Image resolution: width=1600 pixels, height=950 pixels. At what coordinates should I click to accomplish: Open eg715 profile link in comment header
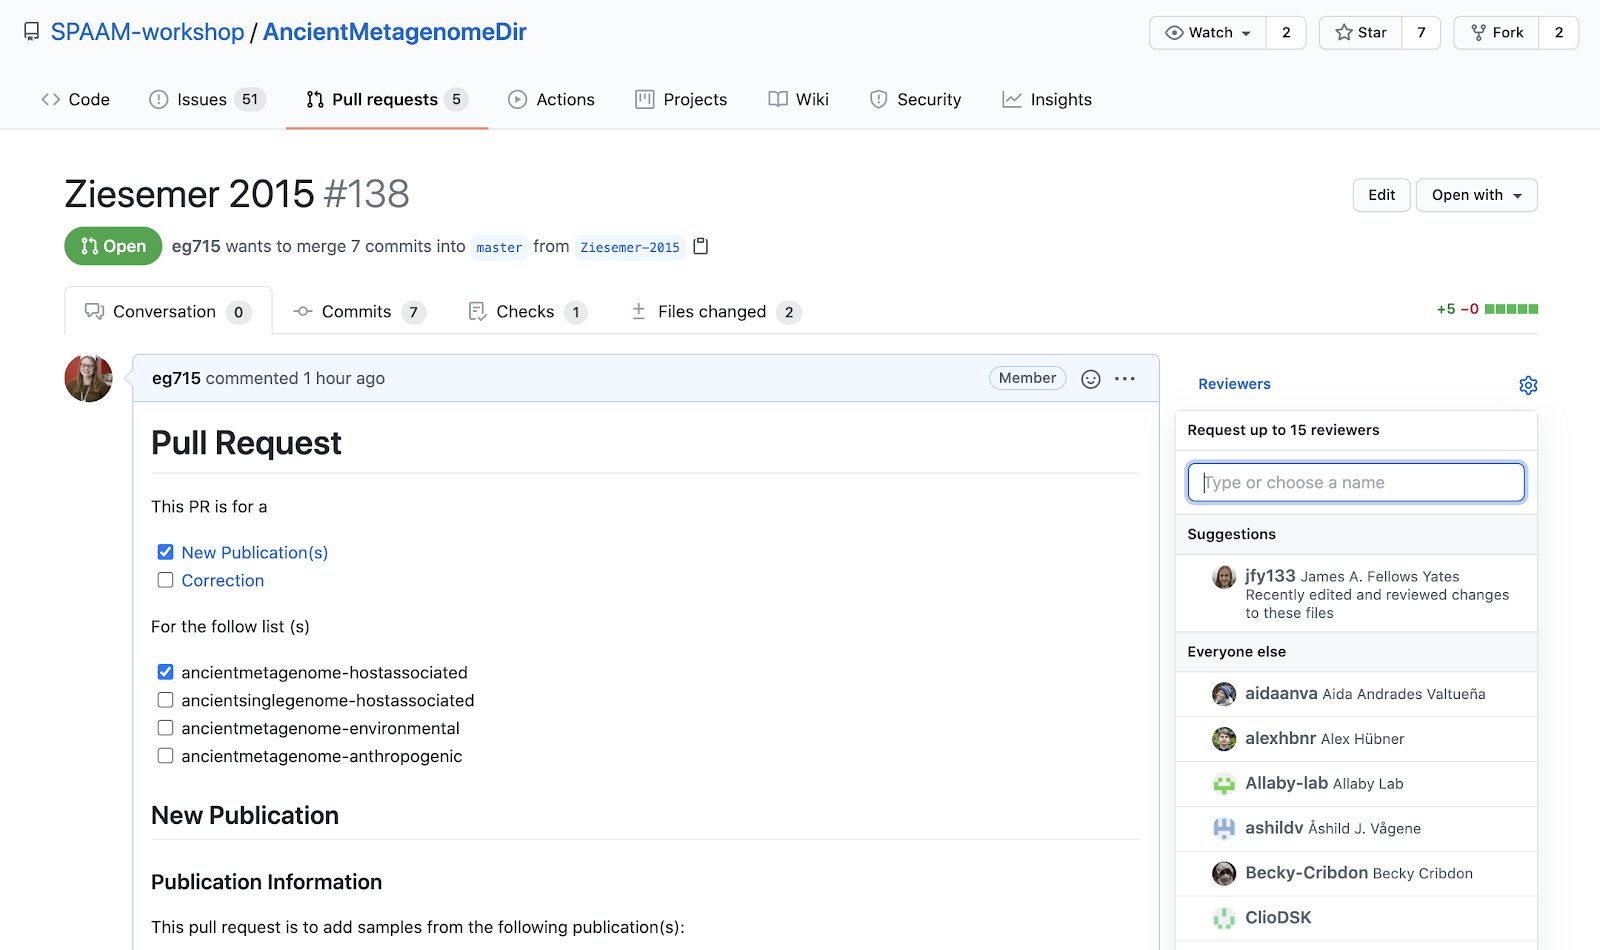tap(176, 378)
